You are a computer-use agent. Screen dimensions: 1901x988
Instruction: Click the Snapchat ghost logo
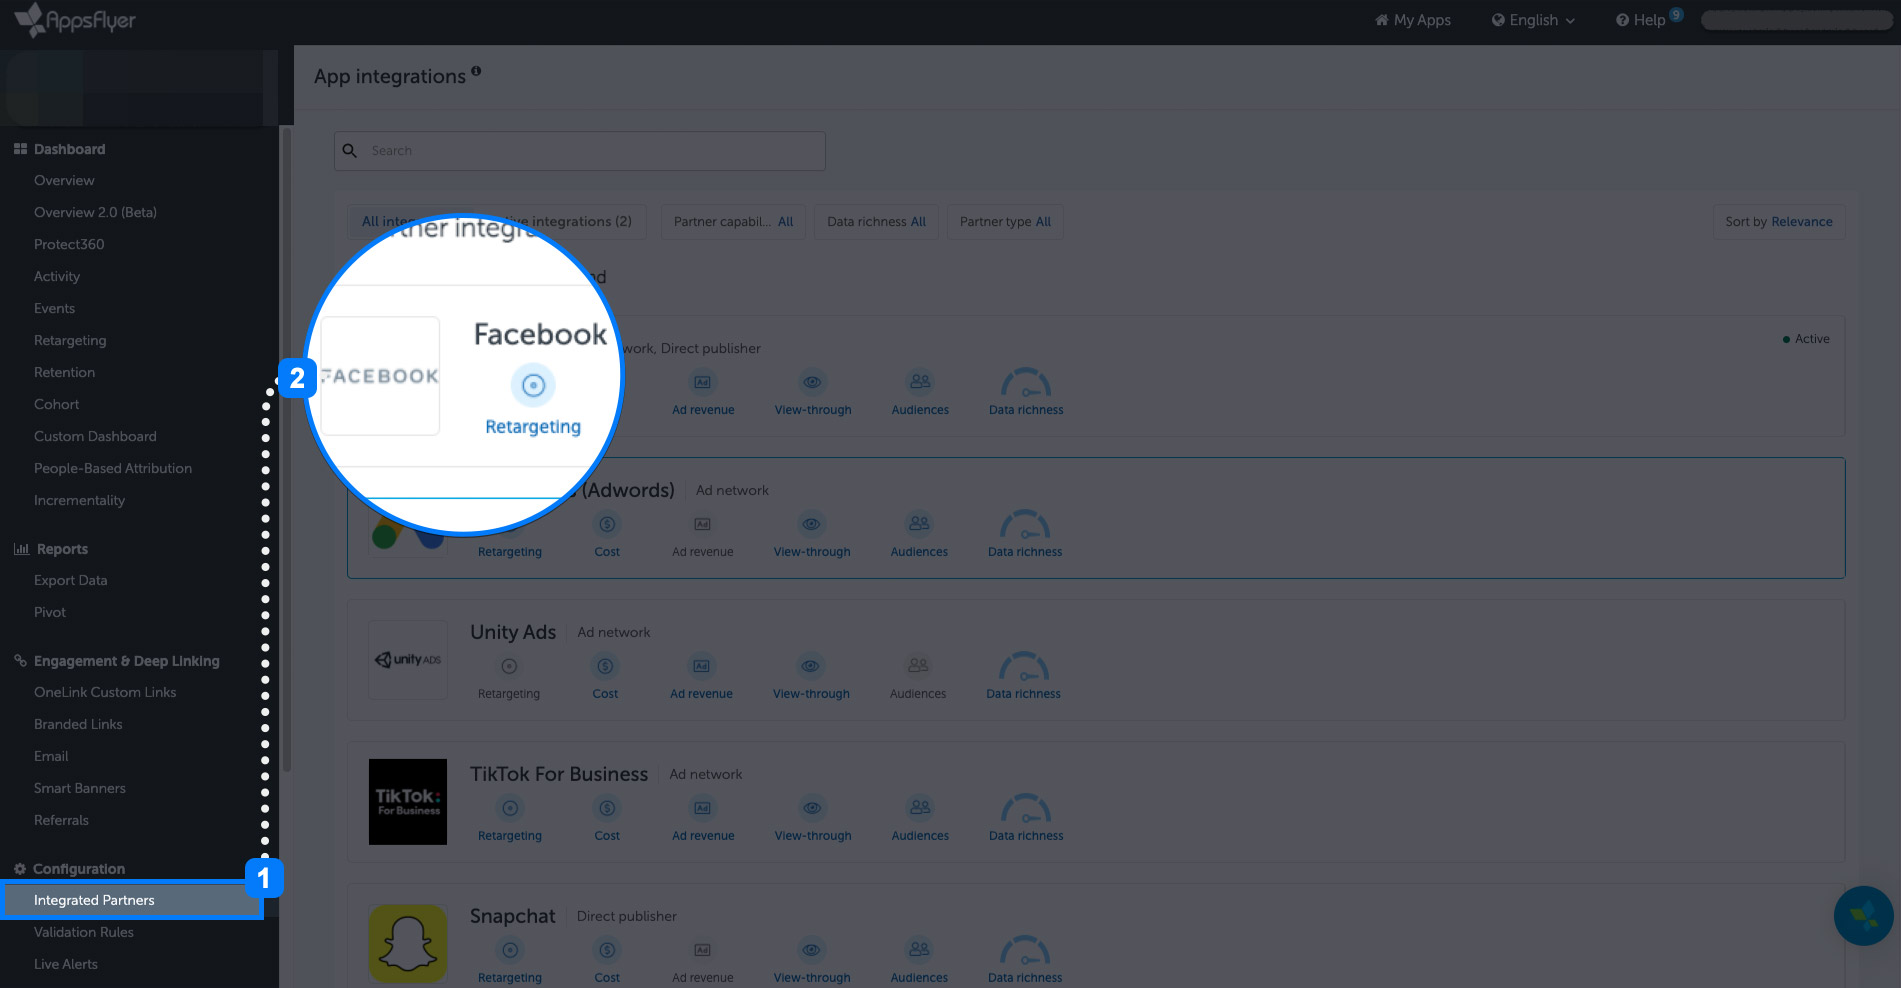coord(408,944)
